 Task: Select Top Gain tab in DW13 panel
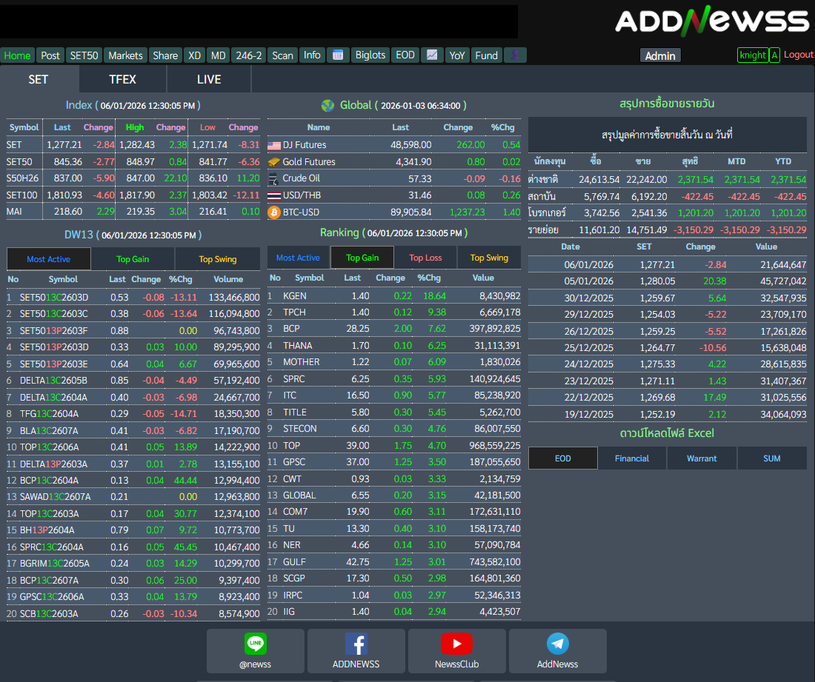point(133,259)
